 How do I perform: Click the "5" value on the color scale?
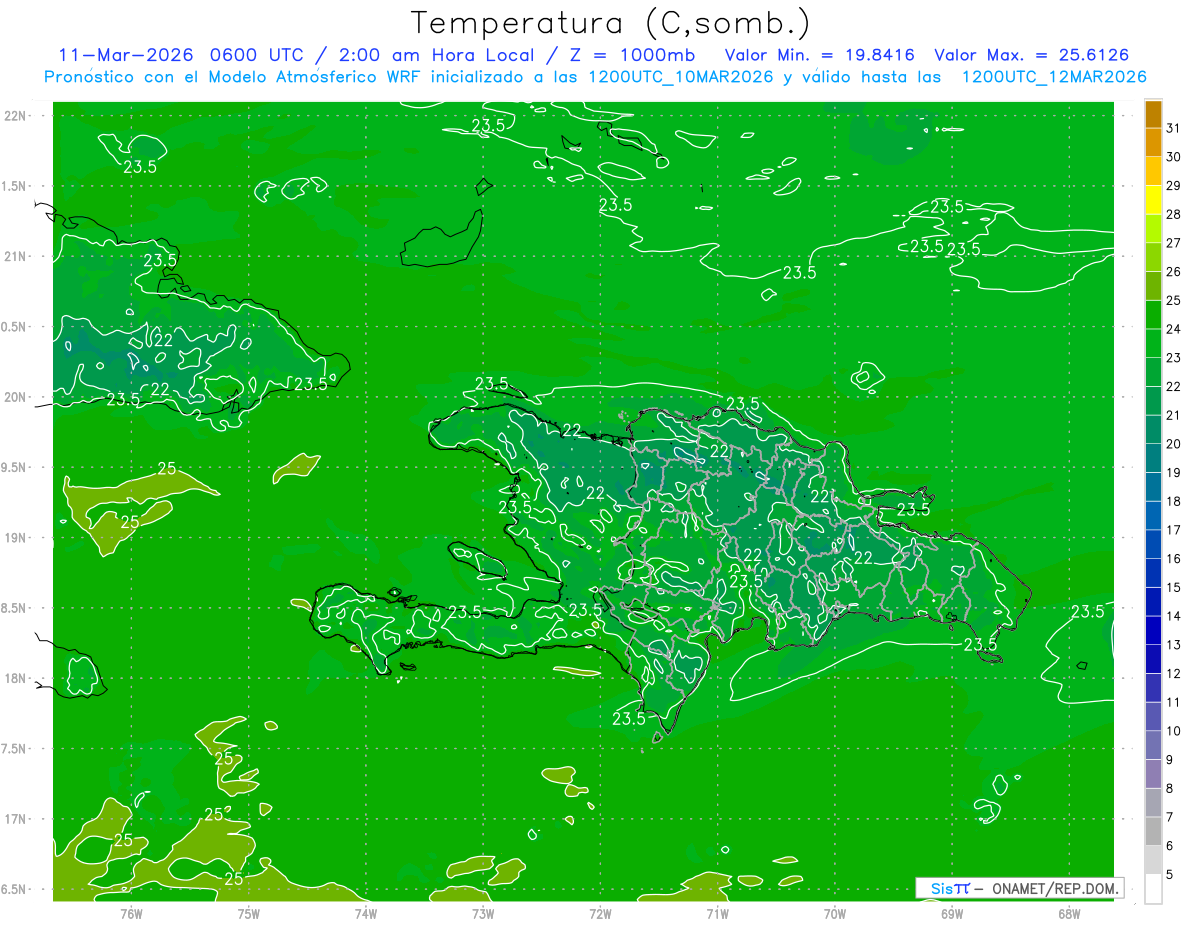[x=1170, y=875]
